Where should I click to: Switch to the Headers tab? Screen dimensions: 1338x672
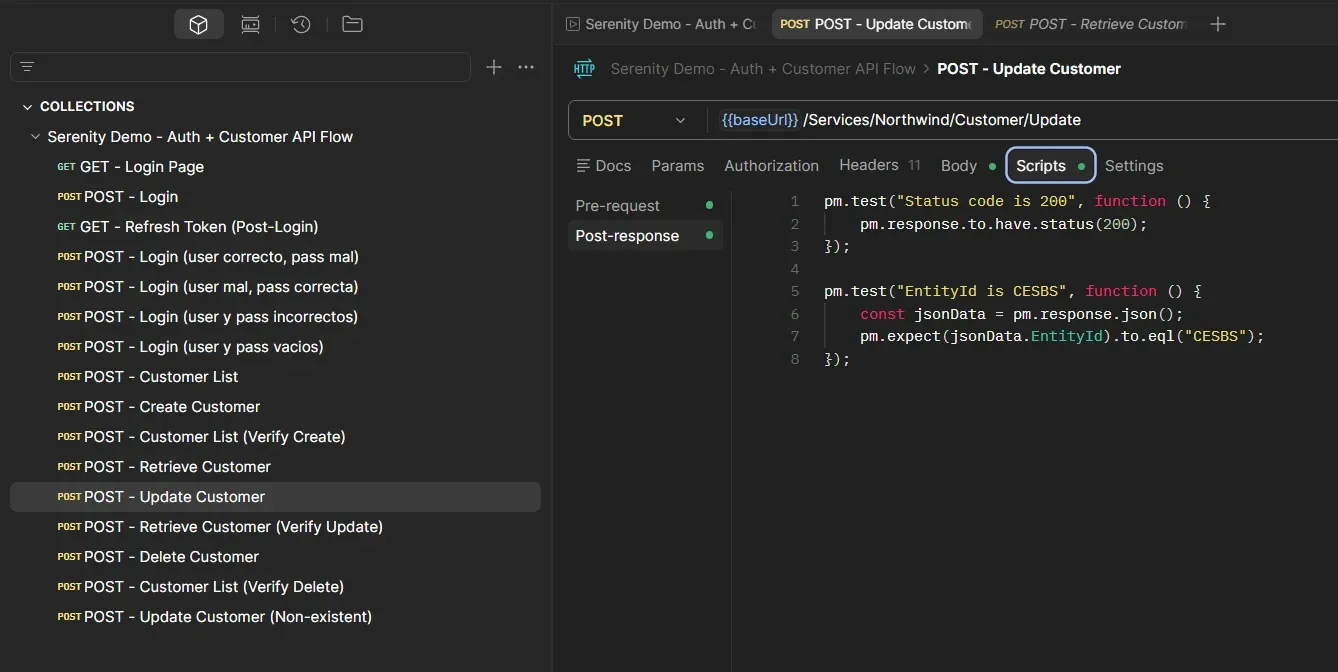click(x=867, y=165)
